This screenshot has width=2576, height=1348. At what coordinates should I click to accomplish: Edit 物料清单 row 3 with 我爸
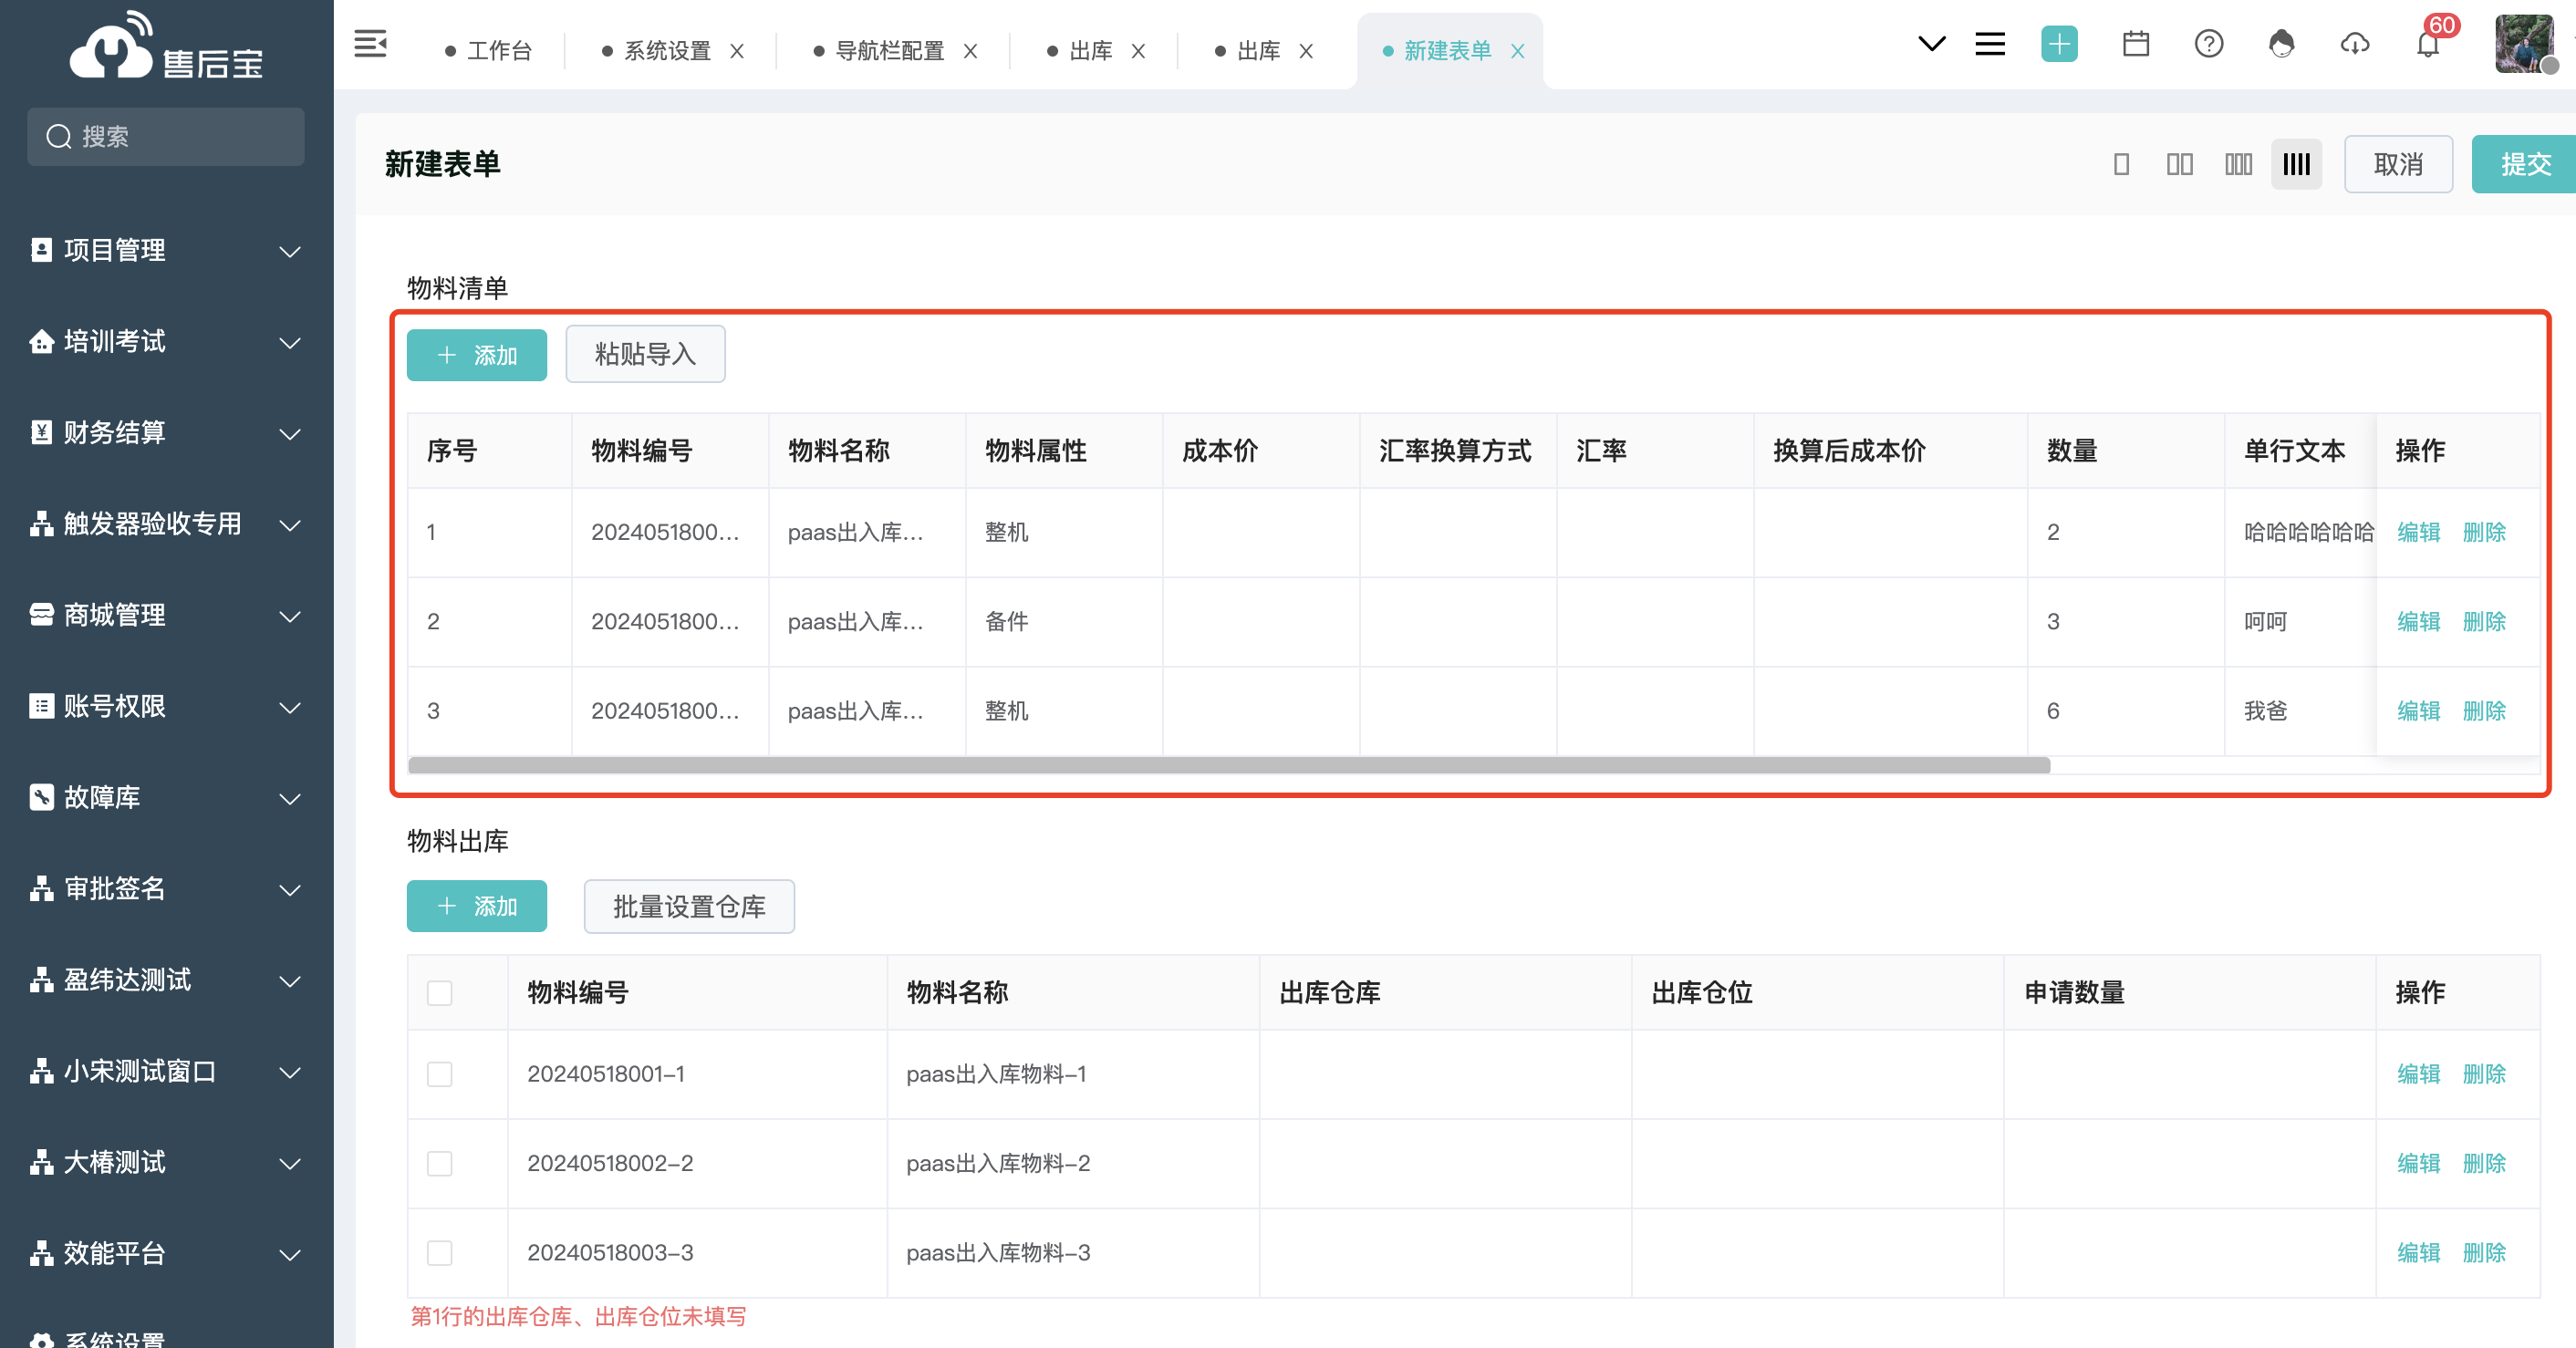[2418, 711]
